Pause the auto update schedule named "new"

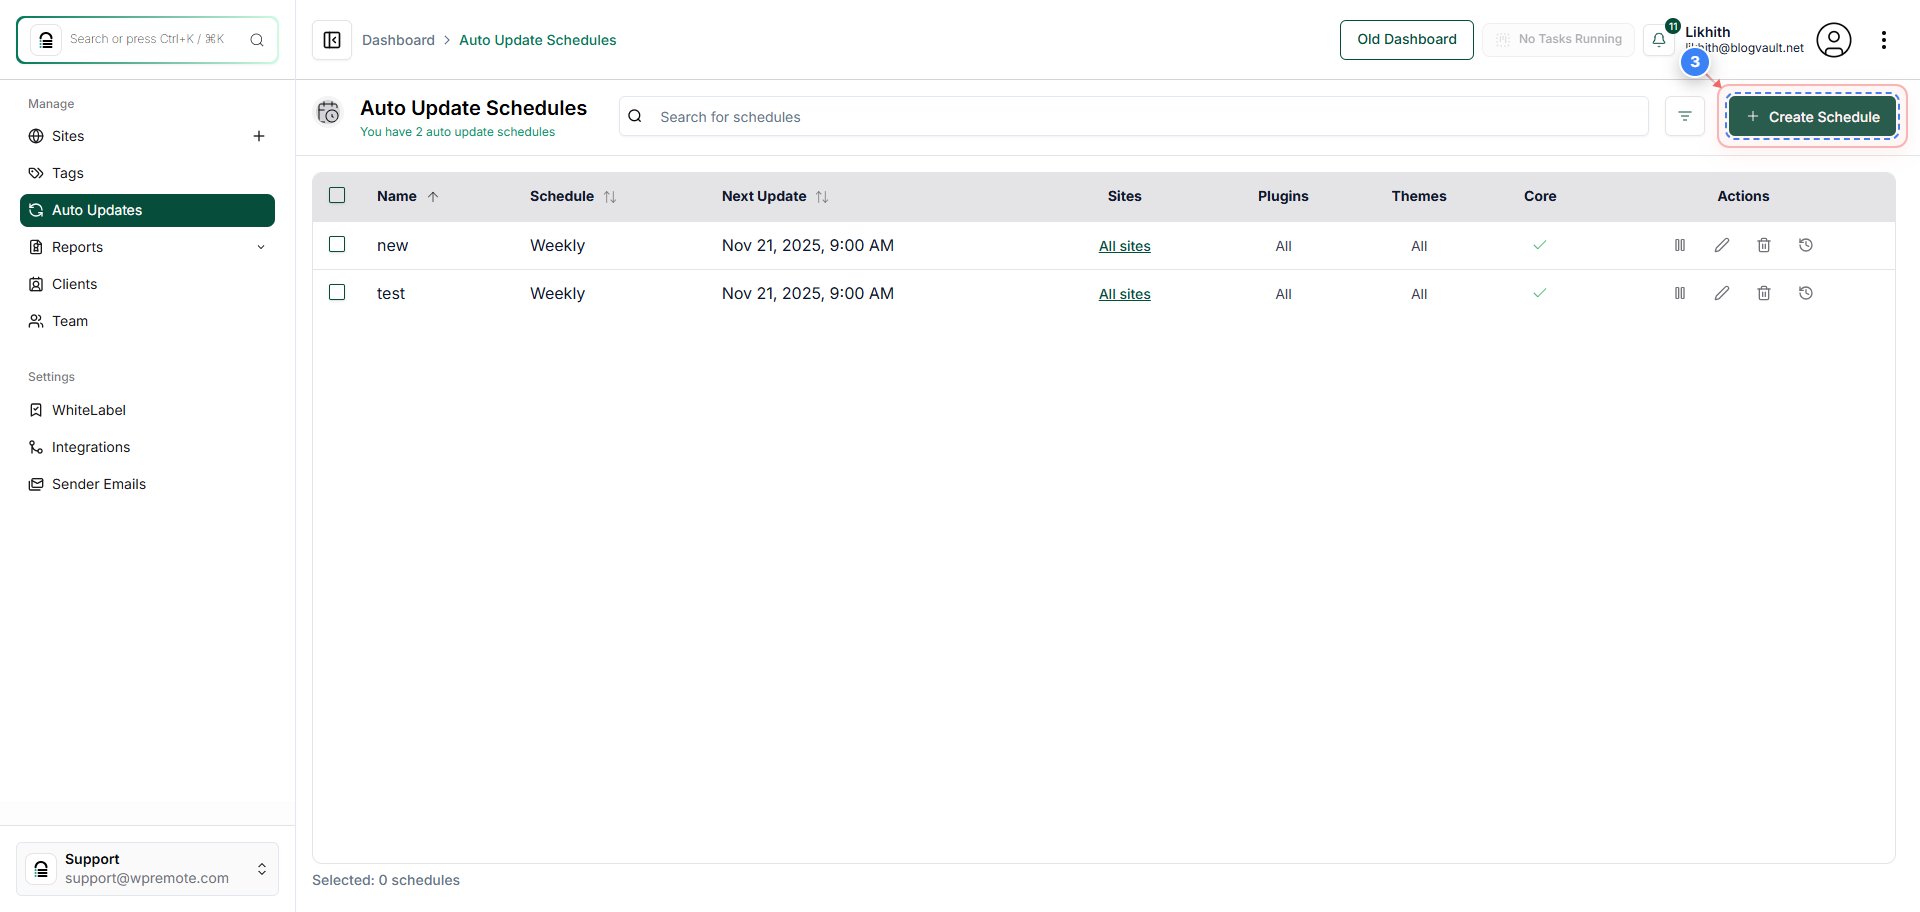point(1680,245)
